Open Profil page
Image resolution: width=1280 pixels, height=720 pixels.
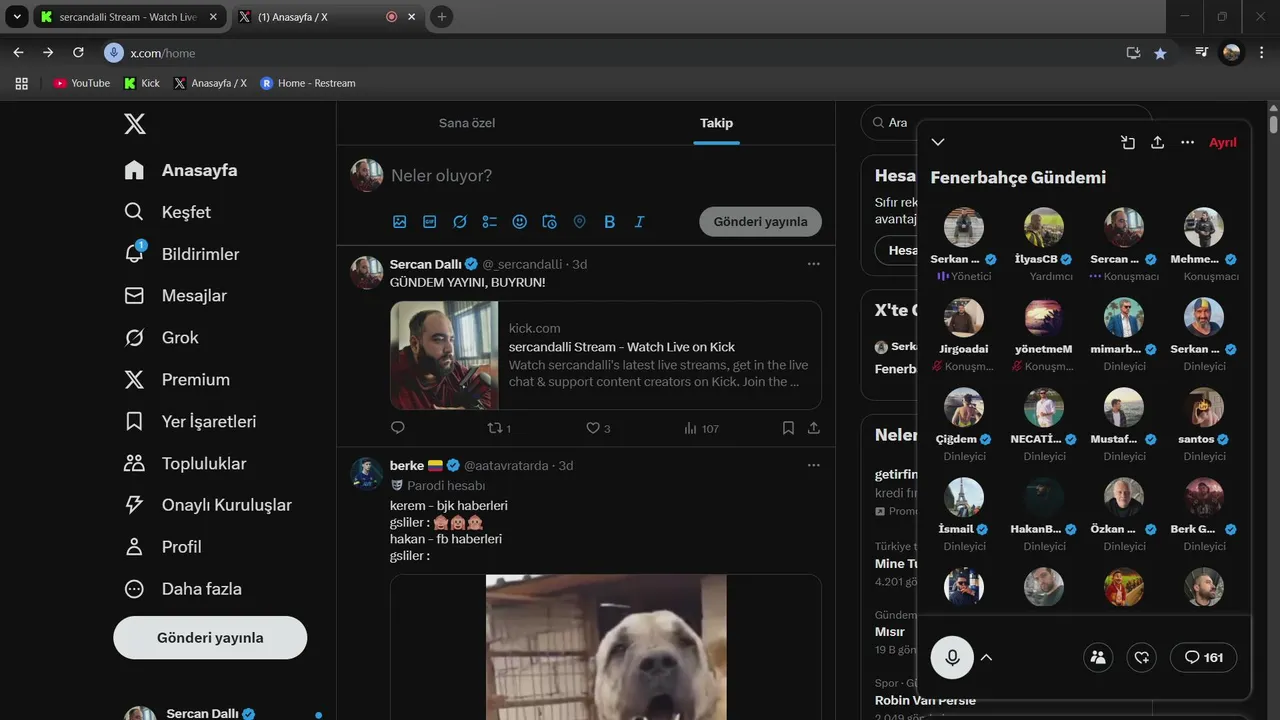(x=162, y=547)
